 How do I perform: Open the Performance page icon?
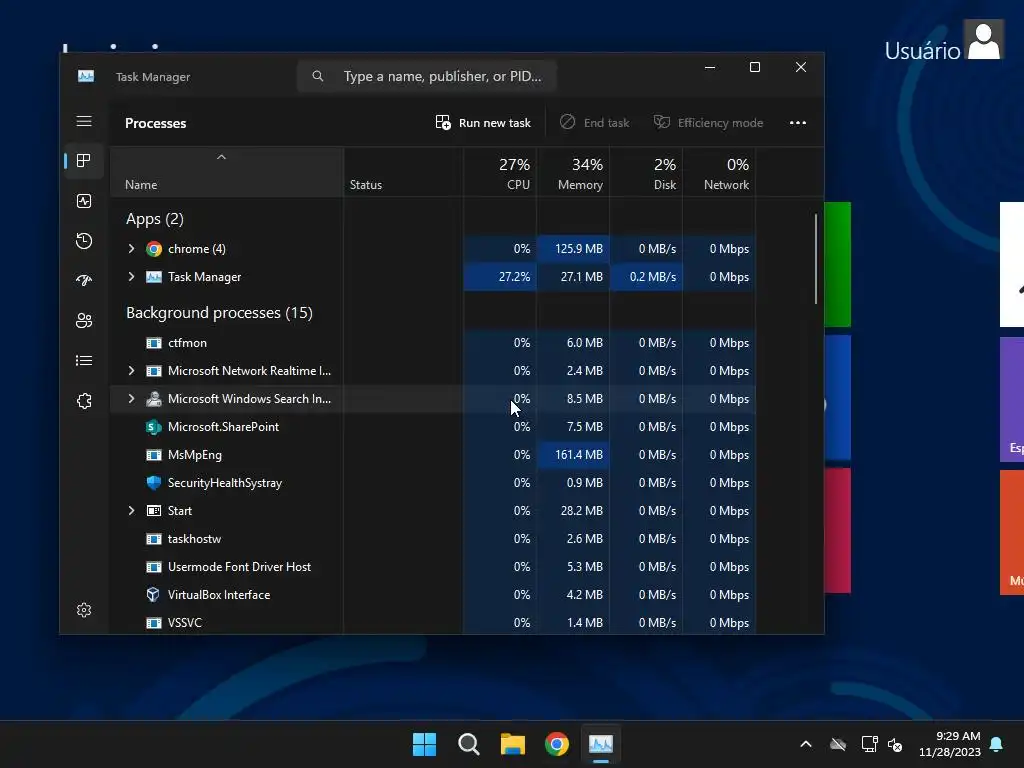click(x=84, y=201)
